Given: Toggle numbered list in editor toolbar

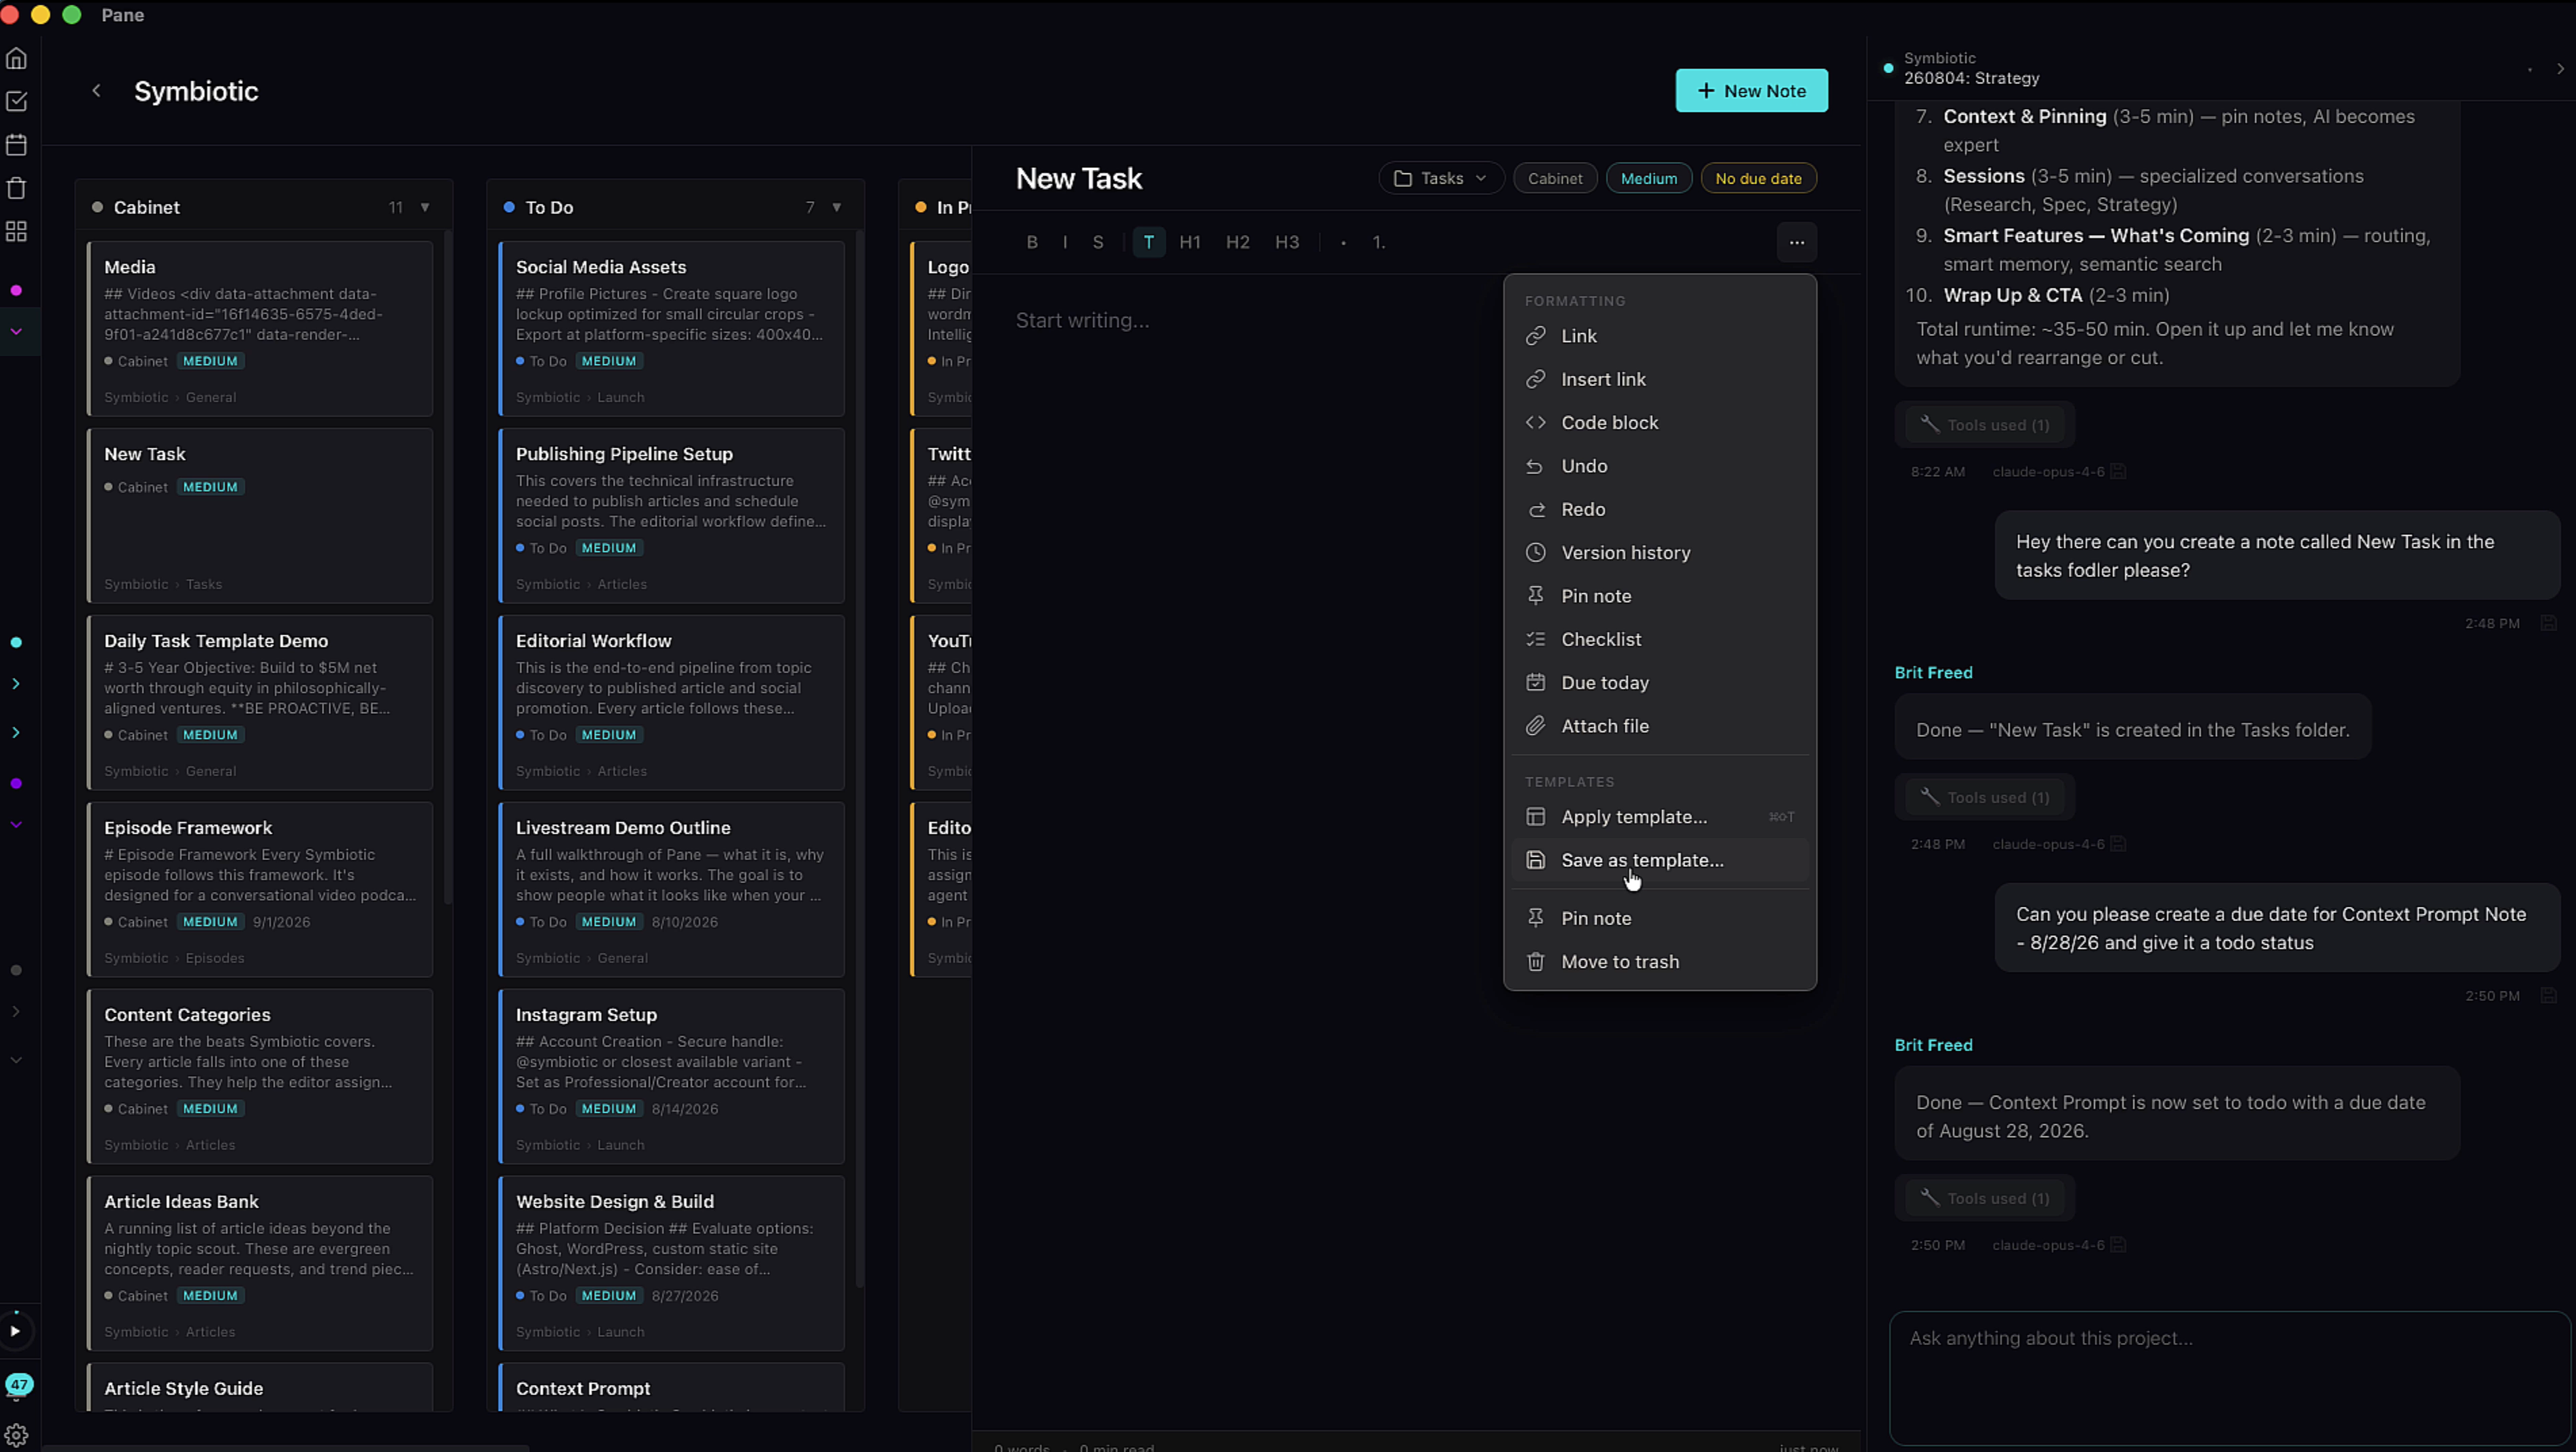Looking at the screenshot, I should [1378, 242].
